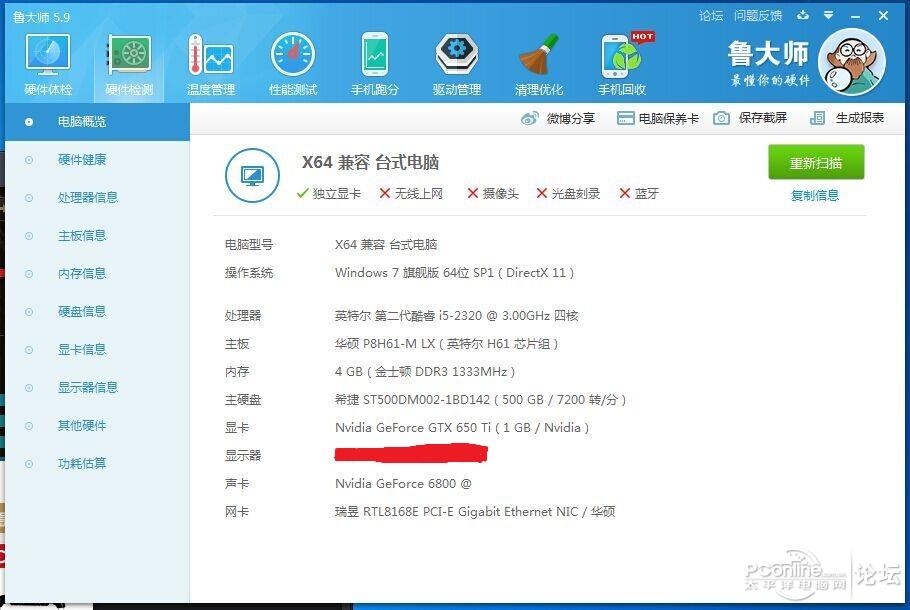Open 温度管理 temperature management
910x610 pixels.
(211, 64)
